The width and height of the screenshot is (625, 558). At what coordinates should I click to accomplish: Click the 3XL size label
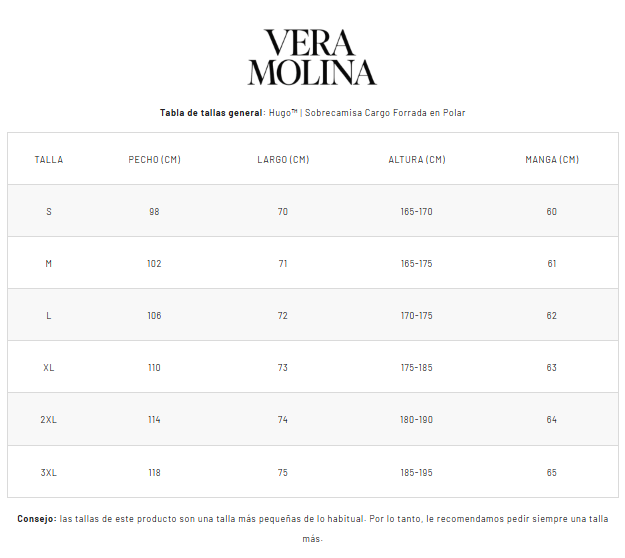click(49, 472)
